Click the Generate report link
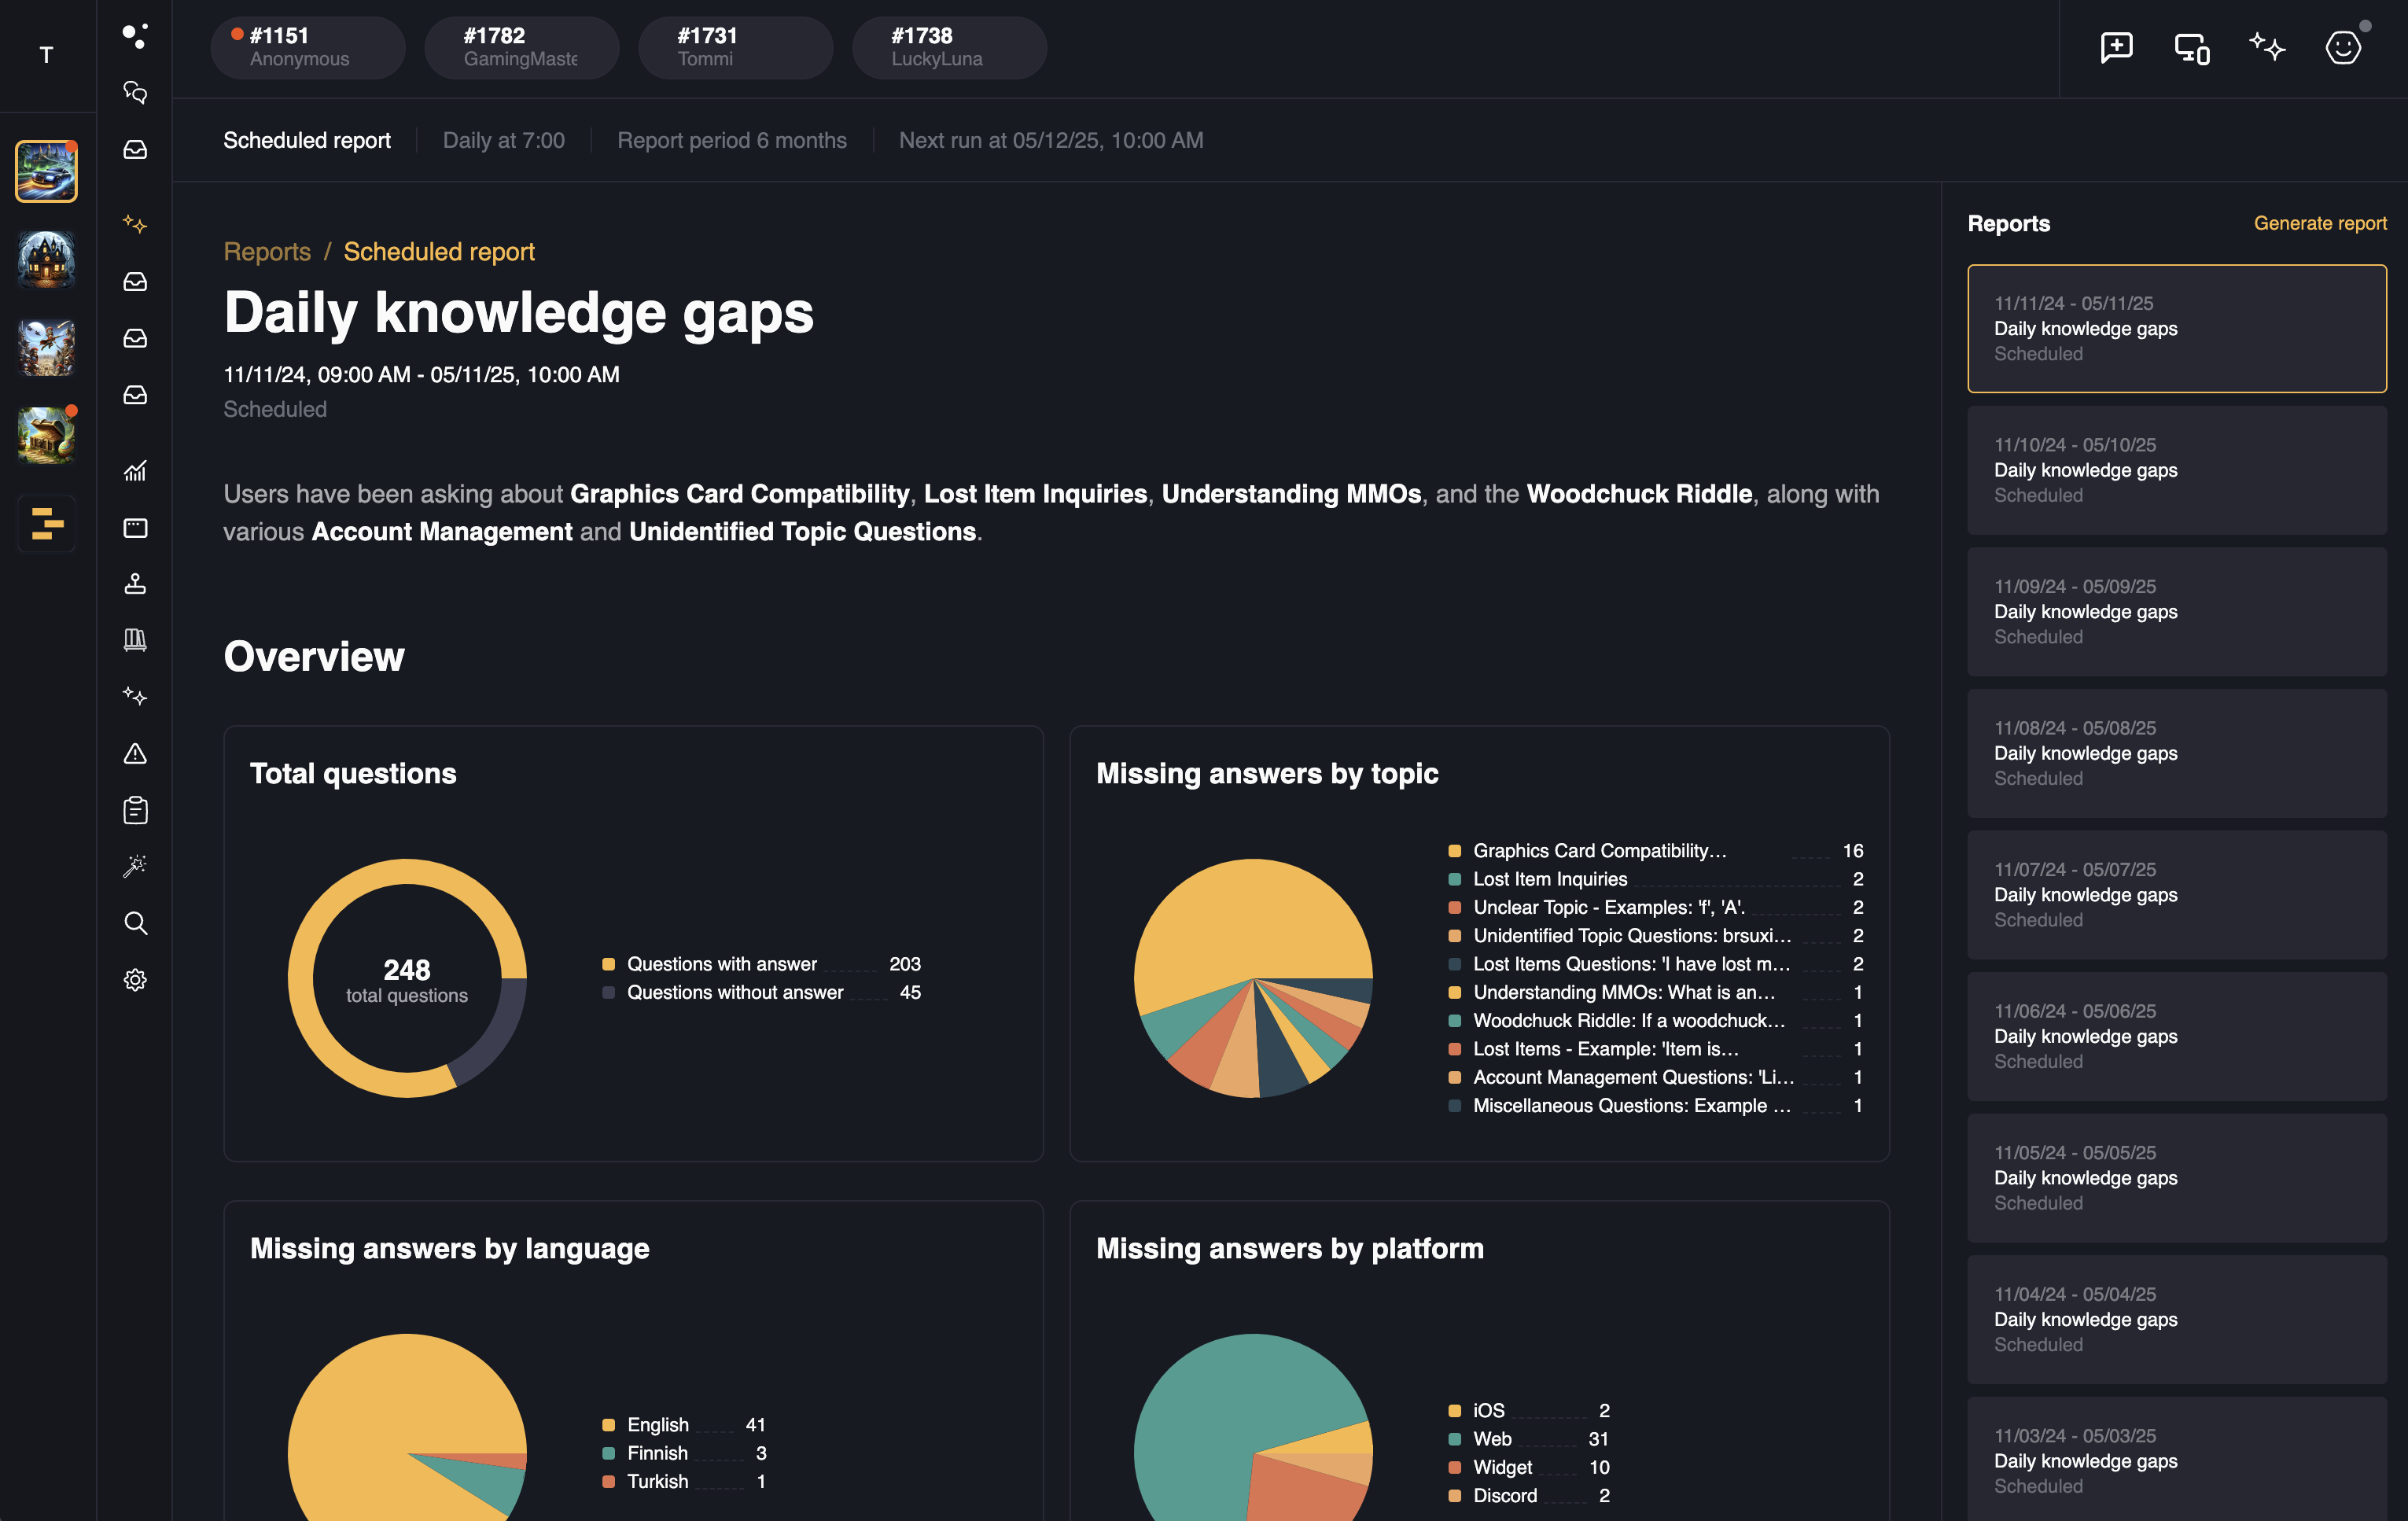 point(2319,223)
